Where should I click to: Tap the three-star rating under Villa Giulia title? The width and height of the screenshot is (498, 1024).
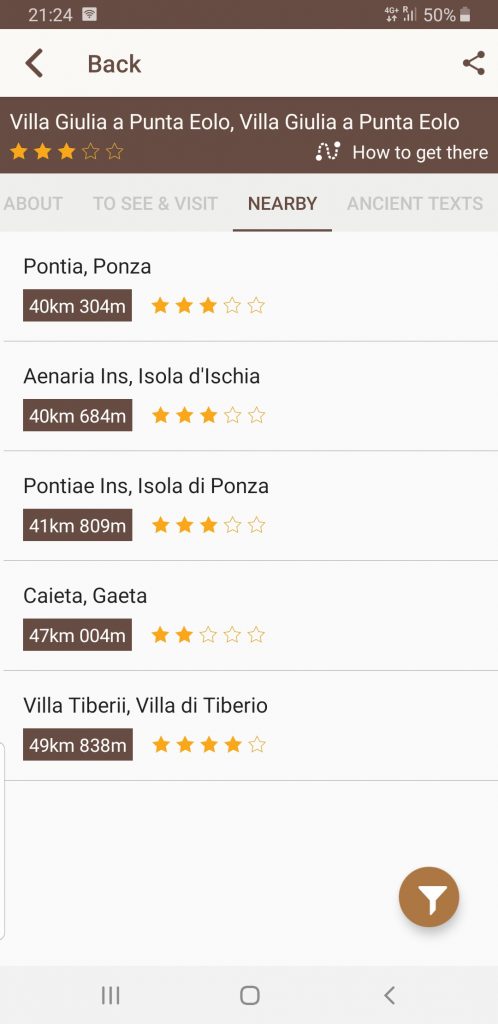coord(67,152)
